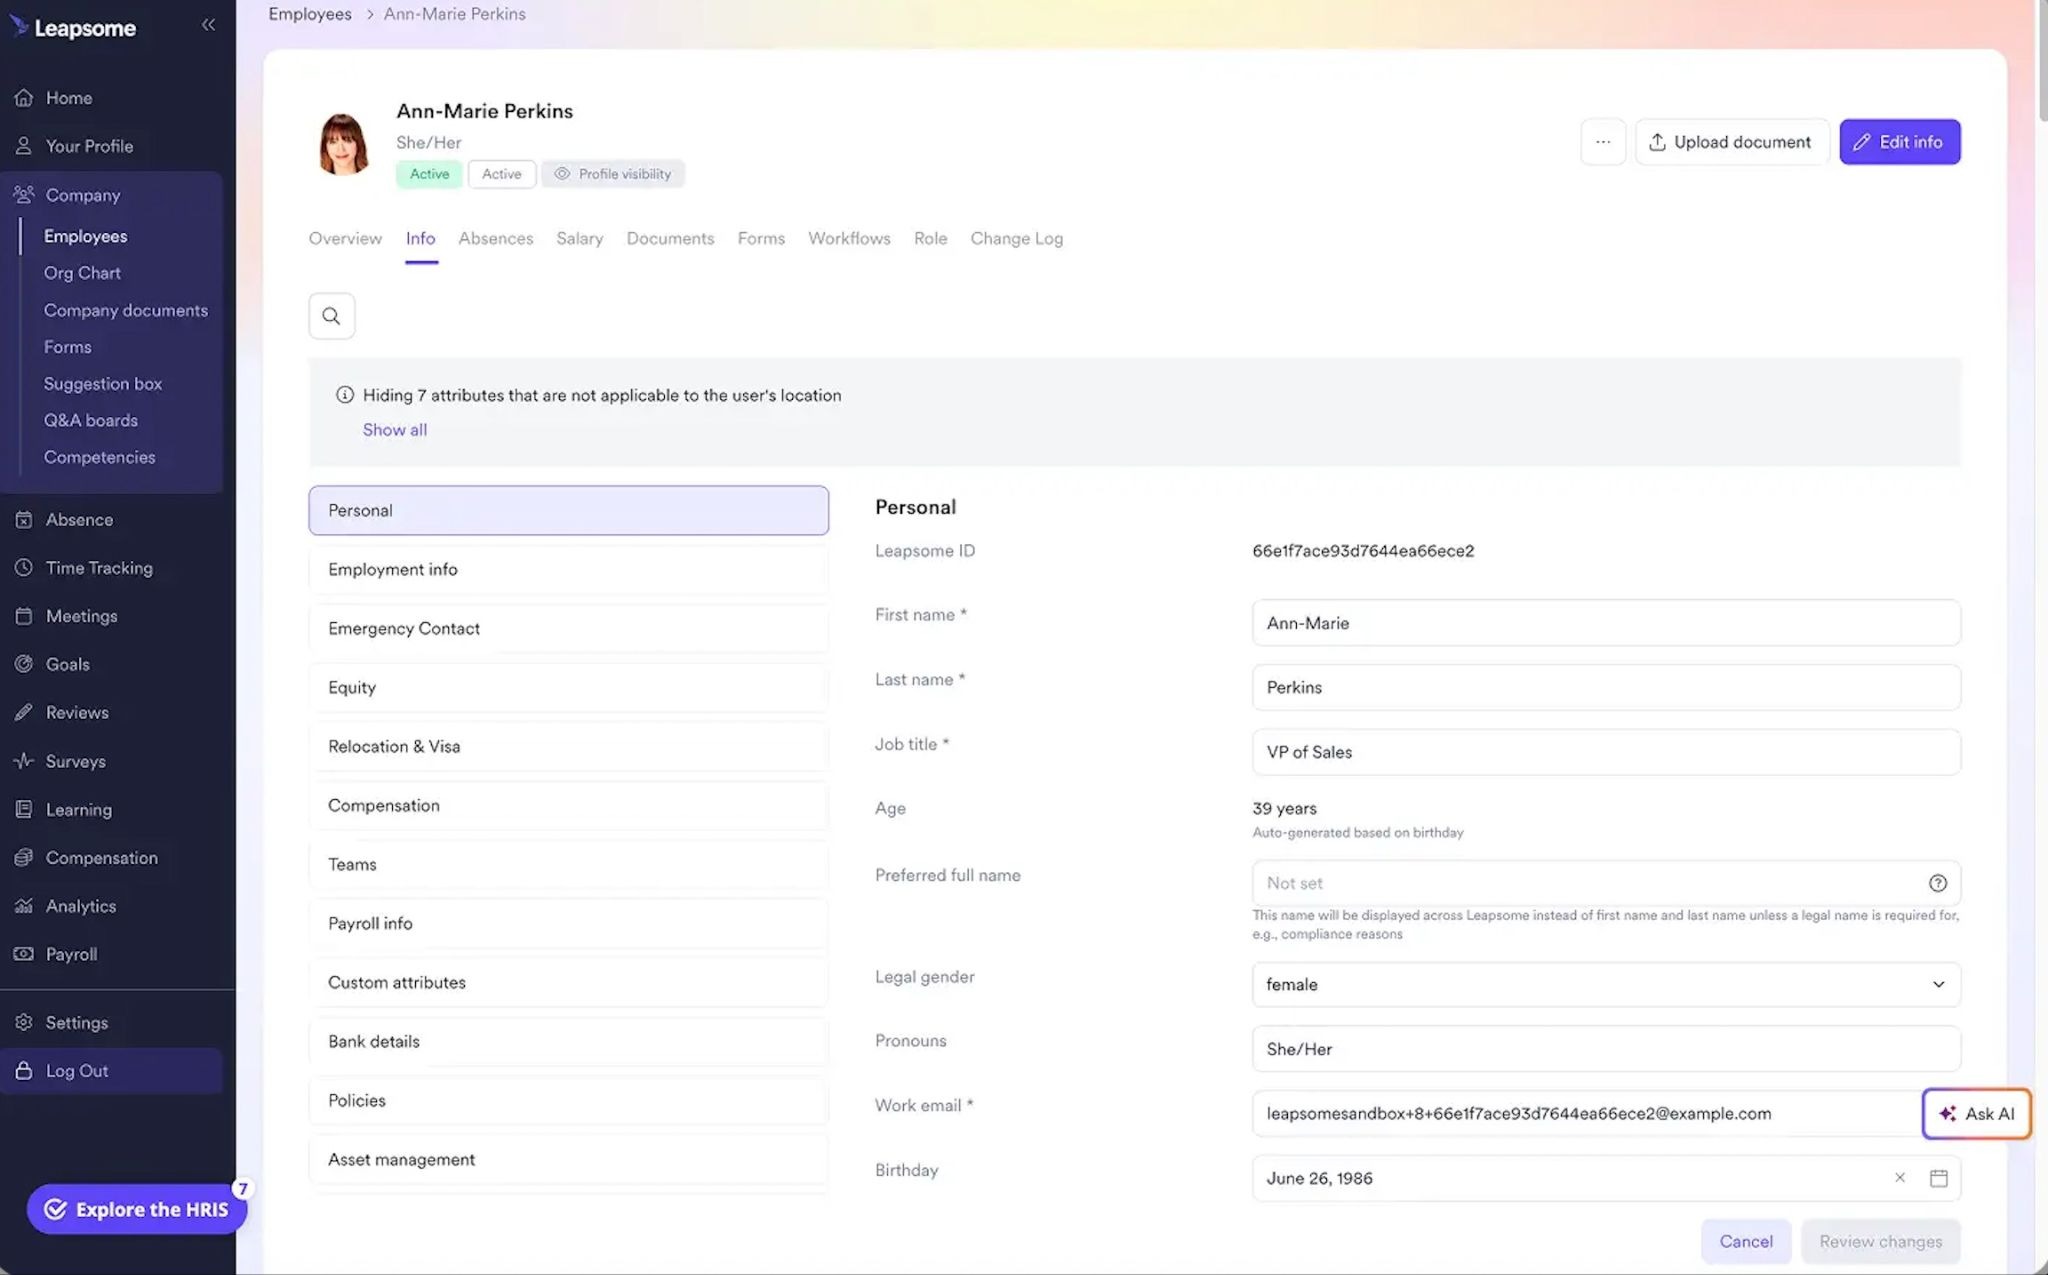Image resolution: width=2048 pixels, height=1275 pixels.
Task: Select Equity section
Action: point(568,687)
